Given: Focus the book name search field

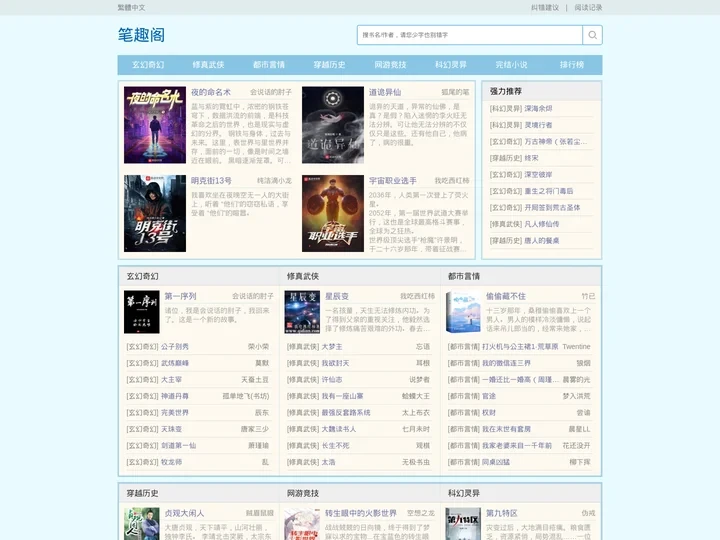Looking at the screenshot, I should (470, 35).
